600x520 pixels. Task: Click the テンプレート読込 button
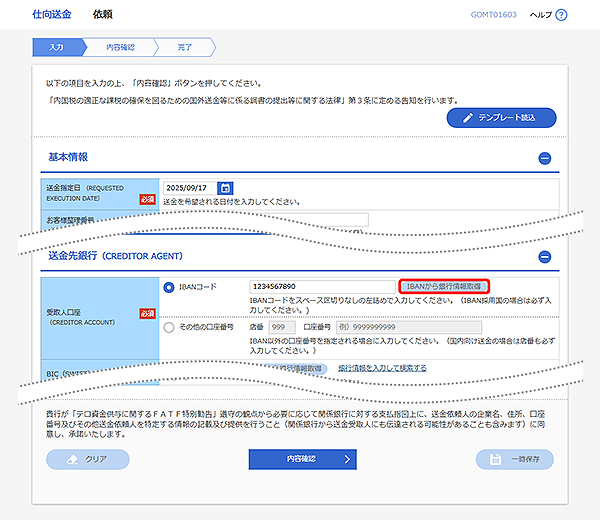pyautogui.click(x=501, y=117)
